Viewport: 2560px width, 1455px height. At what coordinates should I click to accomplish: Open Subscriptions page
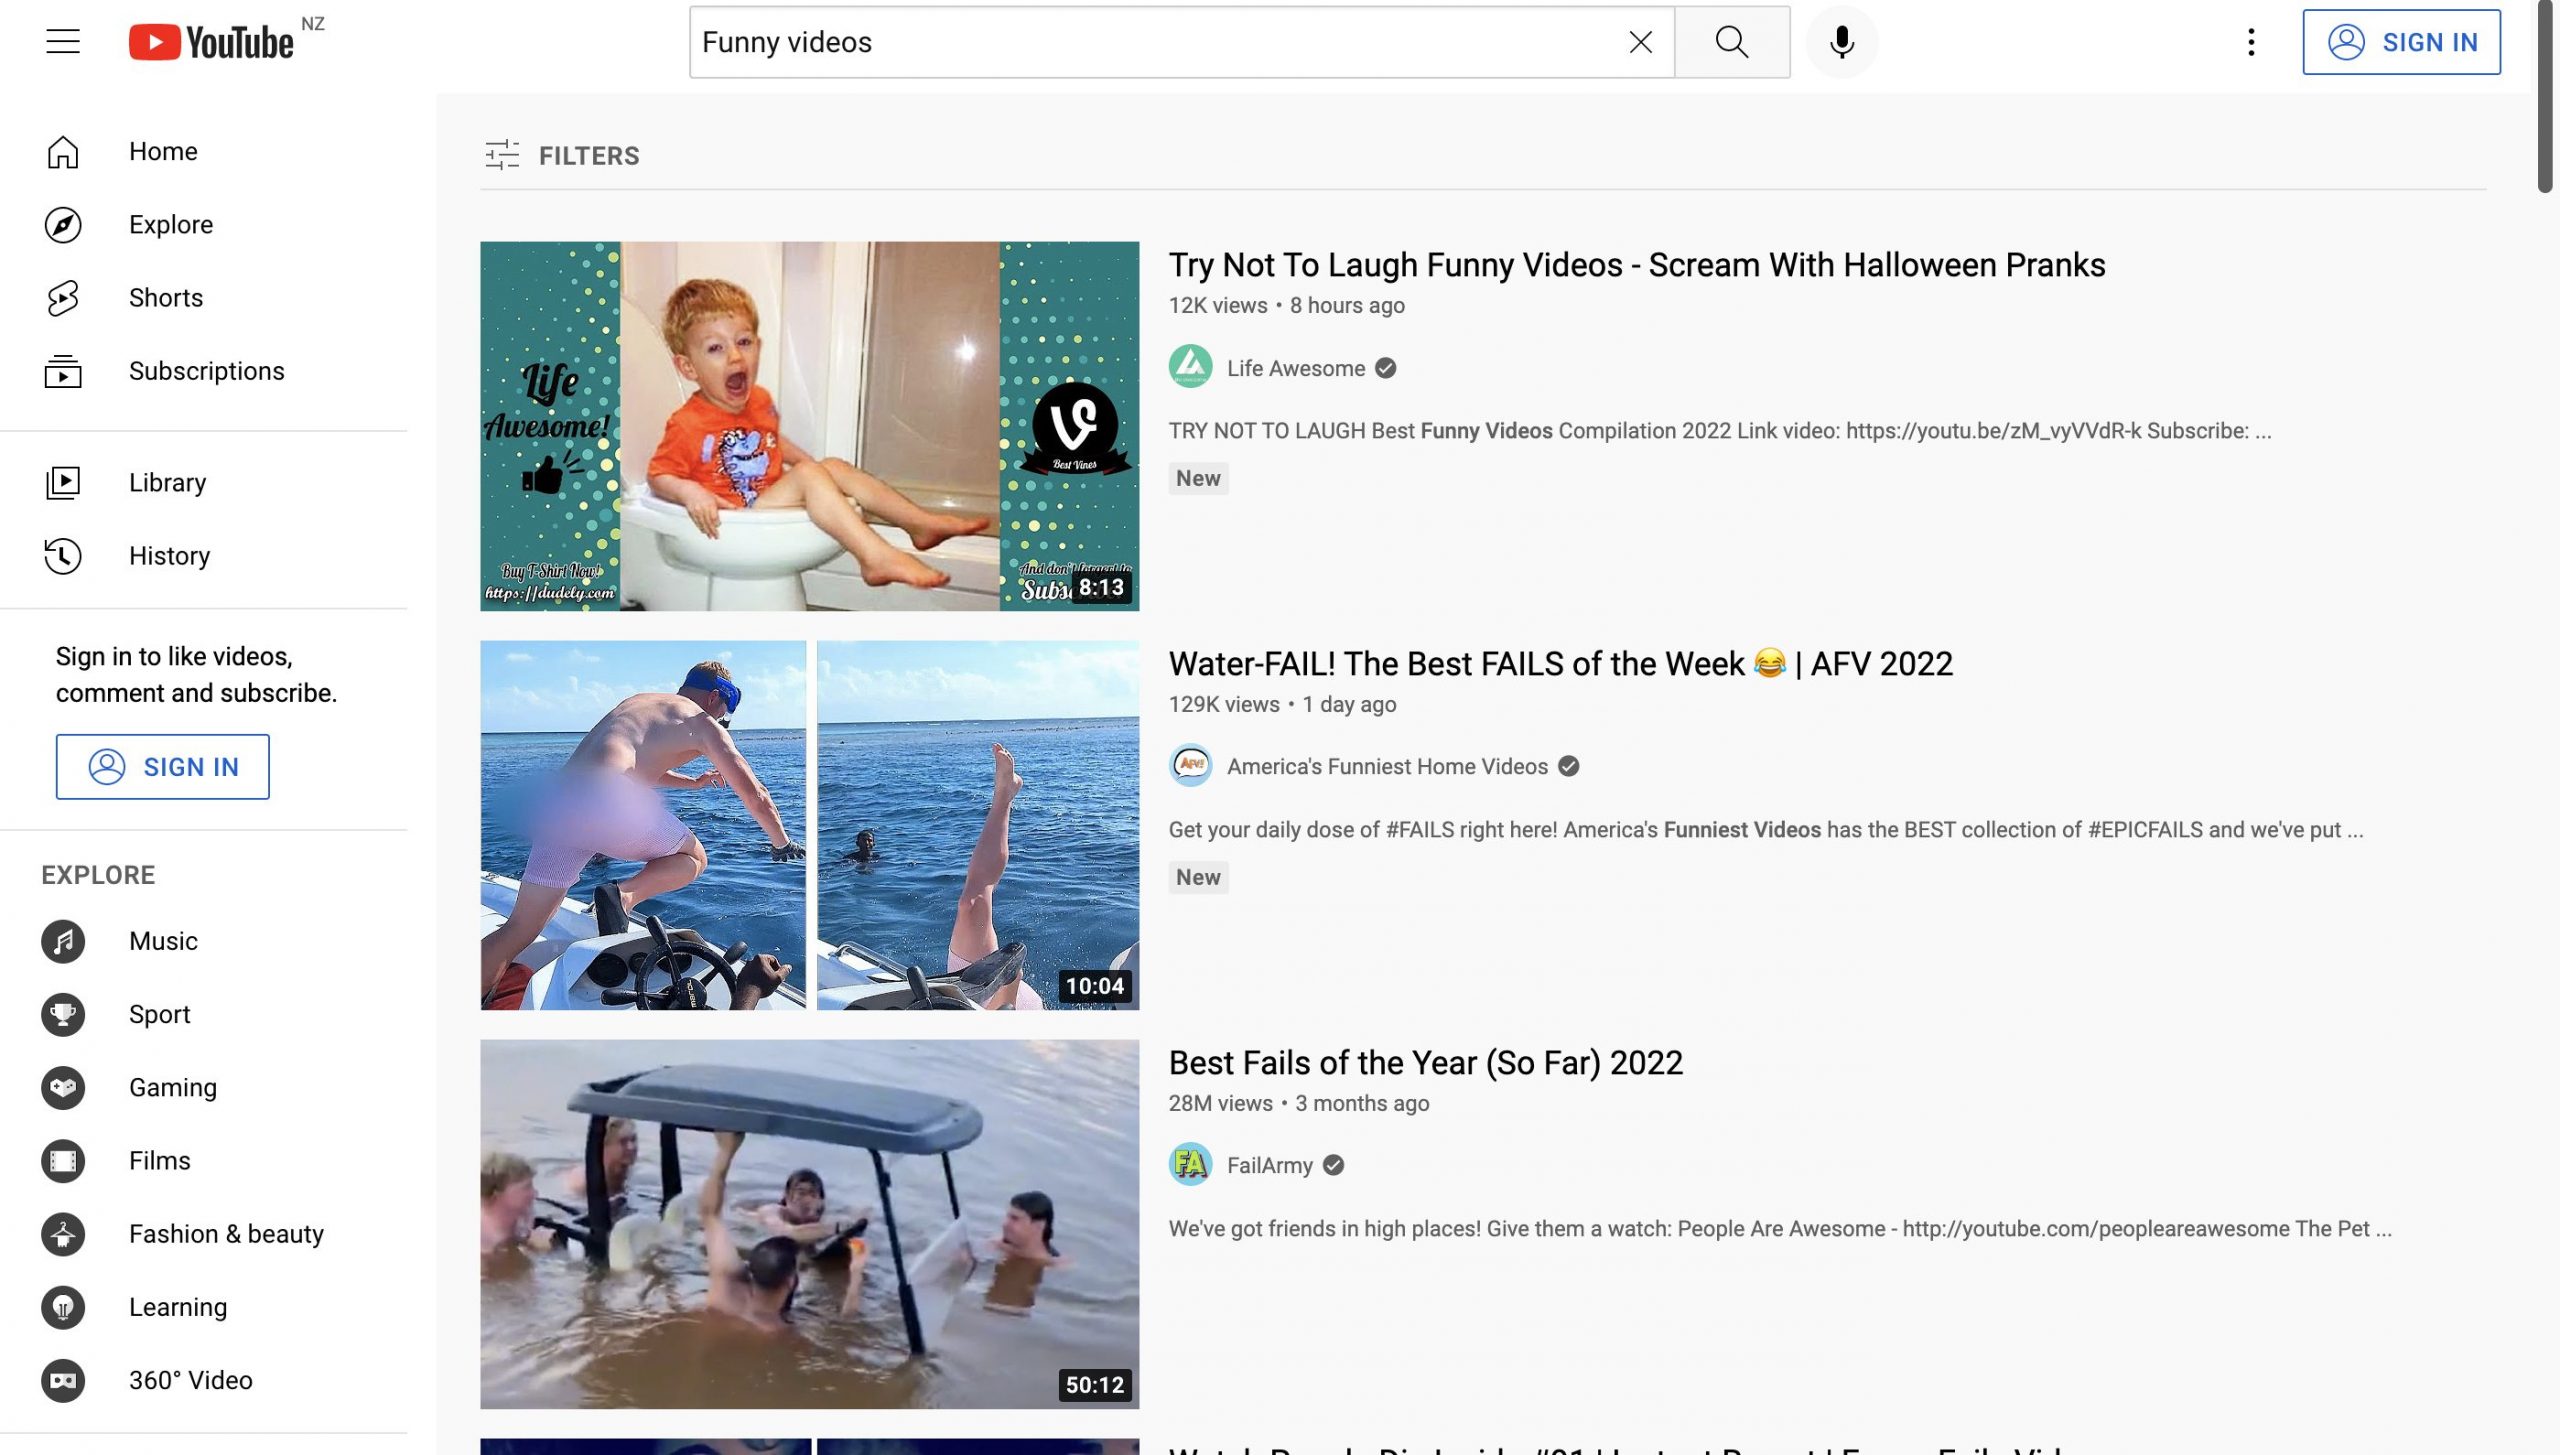[206, 371]
